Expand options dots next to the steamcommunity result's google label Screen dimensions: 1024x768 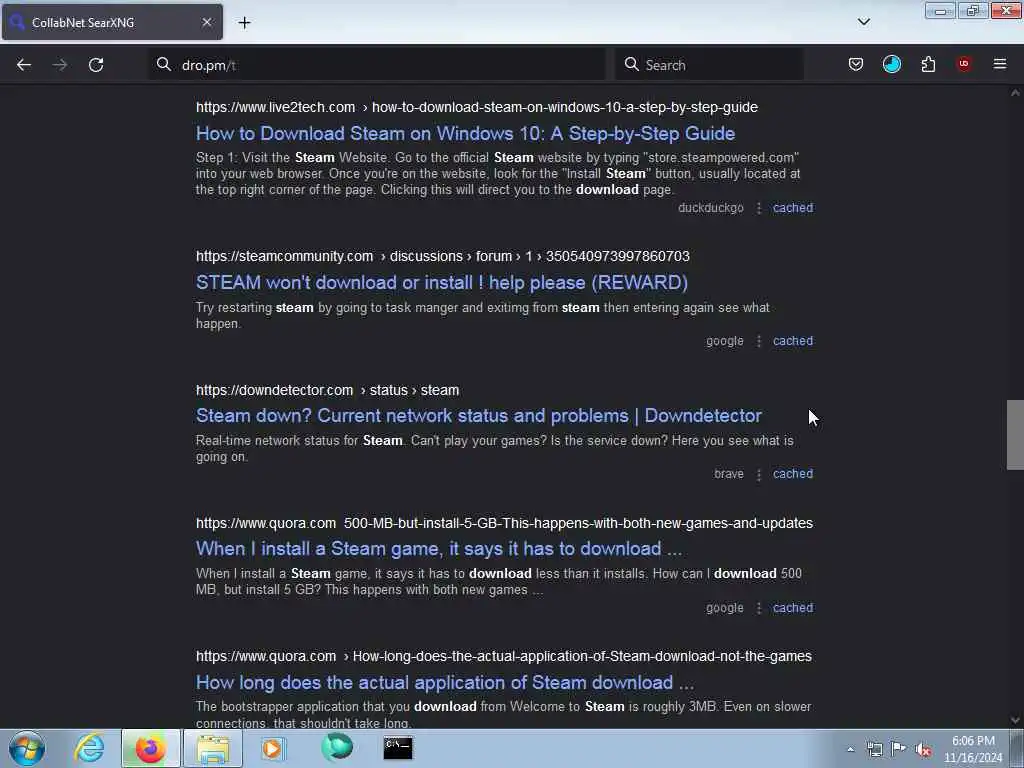(x=758, y=342)
